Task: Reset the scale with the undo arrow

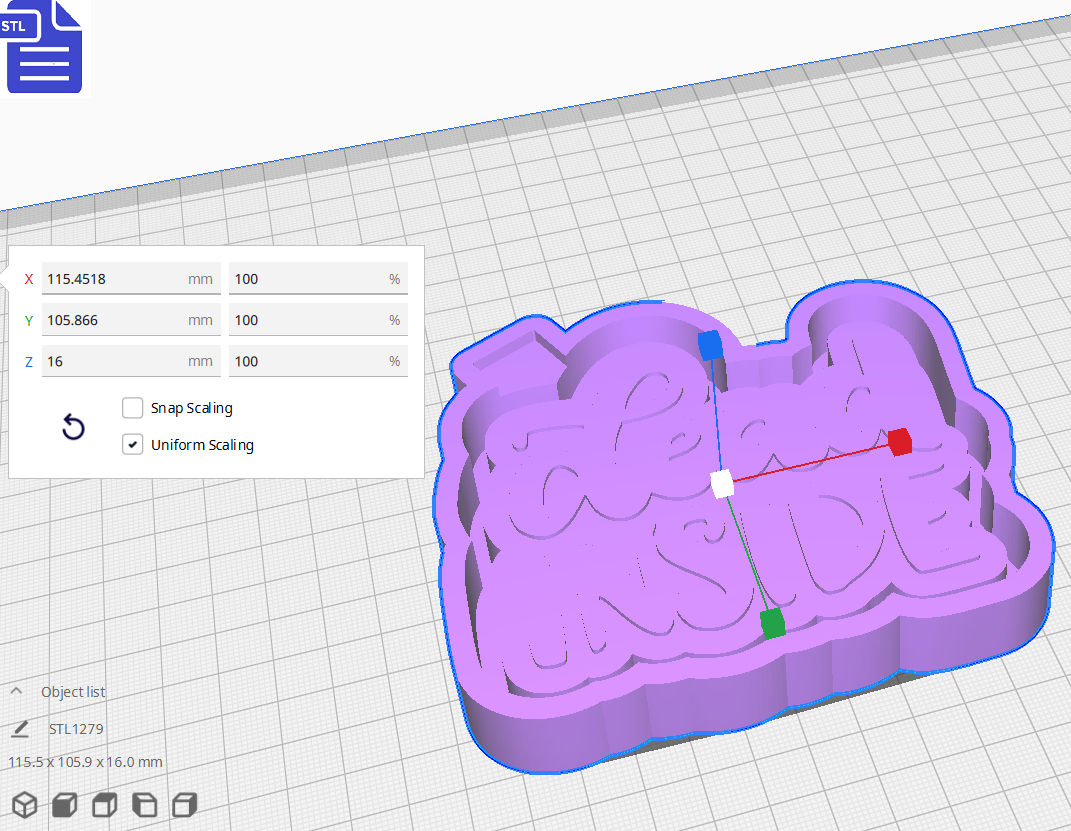Action: click(73, 426)
